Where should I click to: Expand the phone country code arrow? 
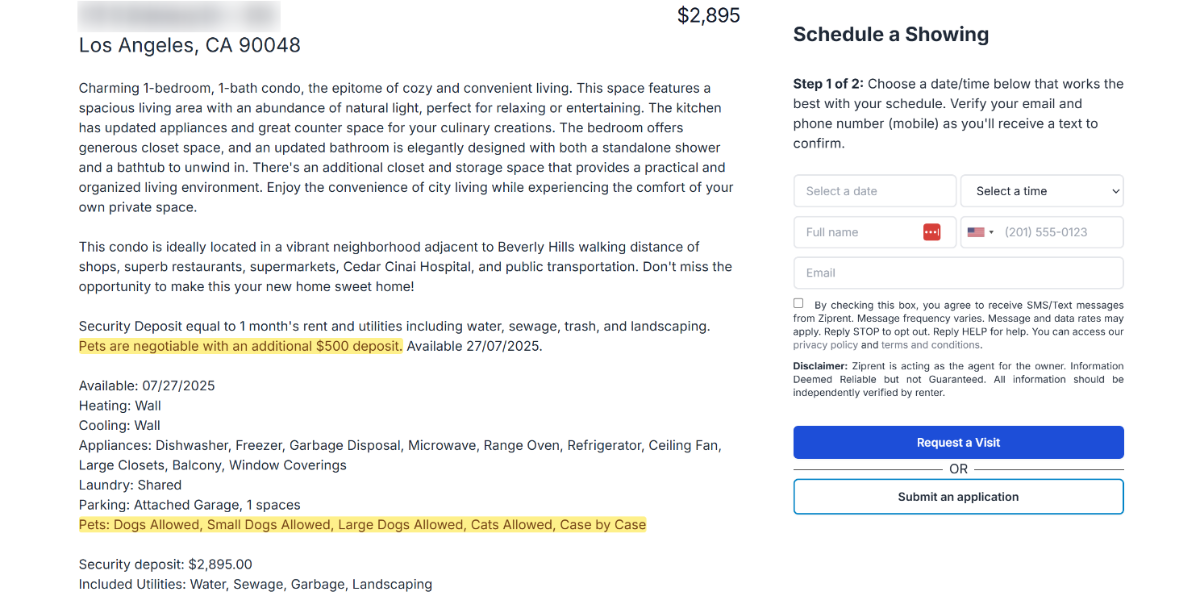[991, 232]
